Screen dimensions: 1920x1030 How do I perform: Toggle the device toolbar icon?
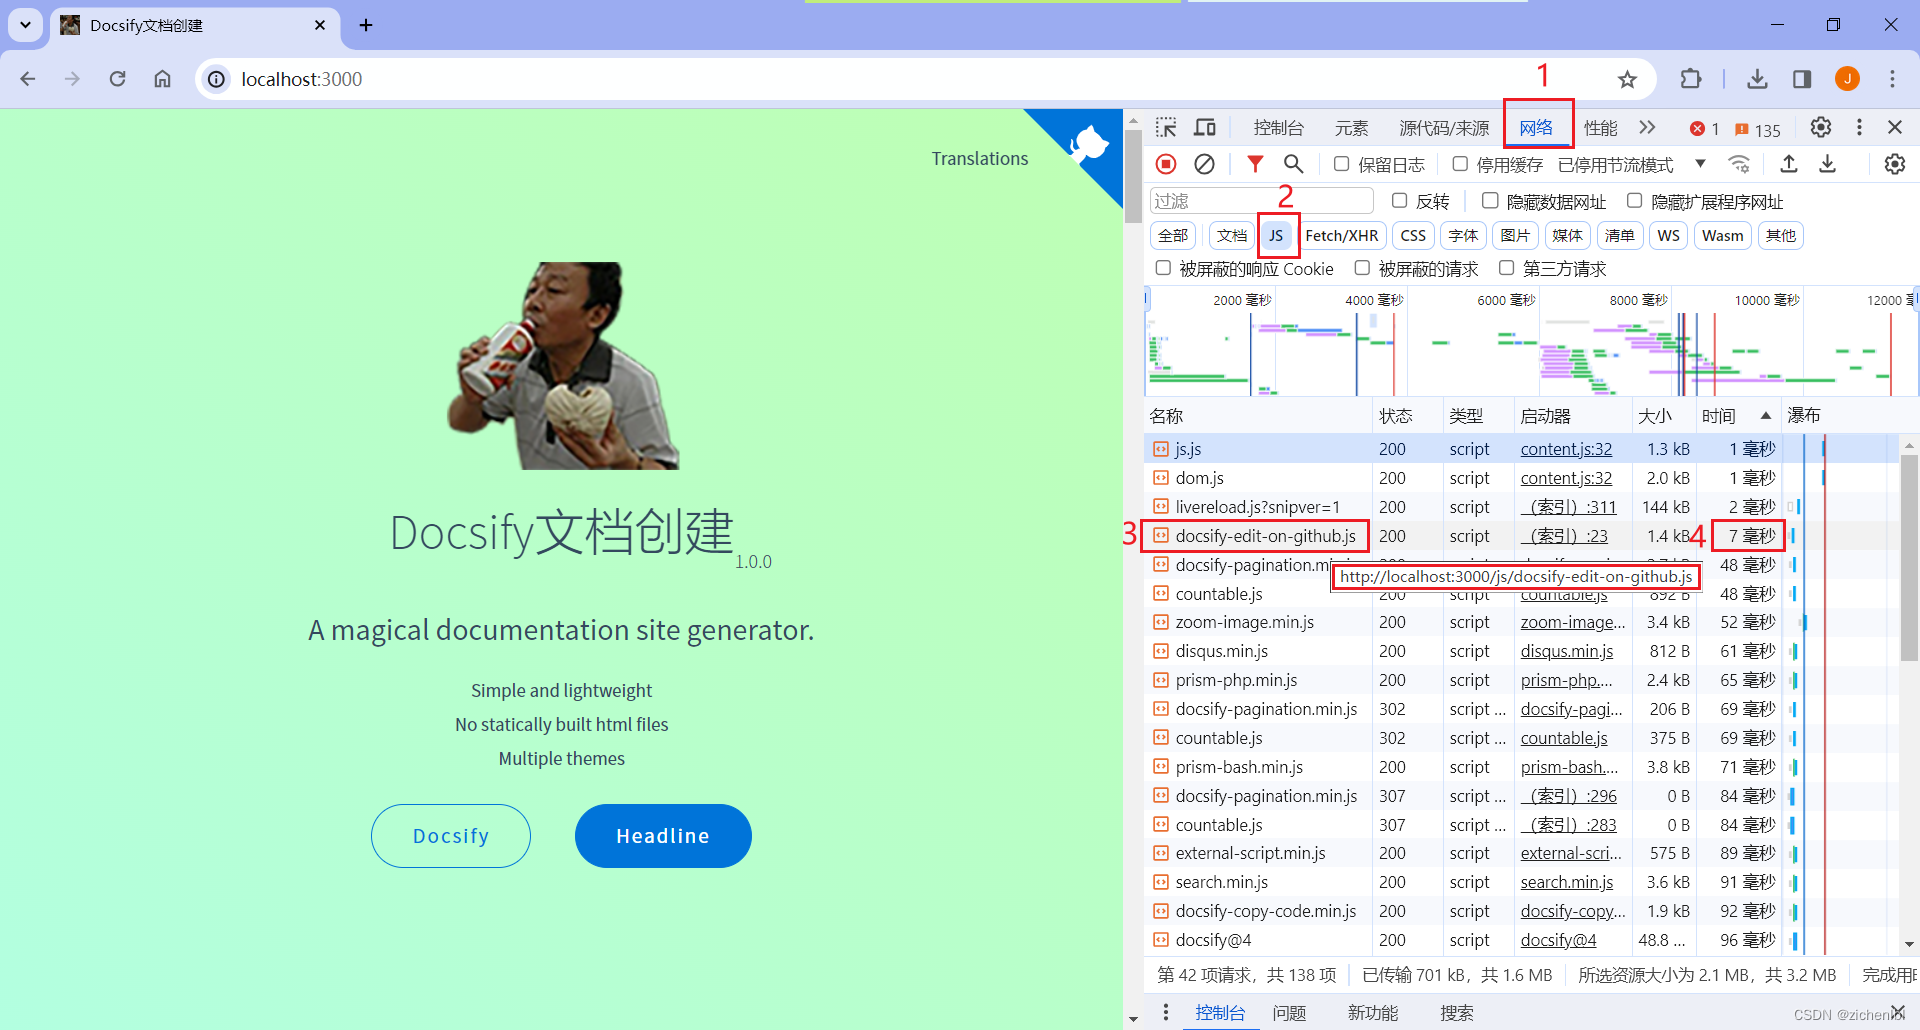1205,128
